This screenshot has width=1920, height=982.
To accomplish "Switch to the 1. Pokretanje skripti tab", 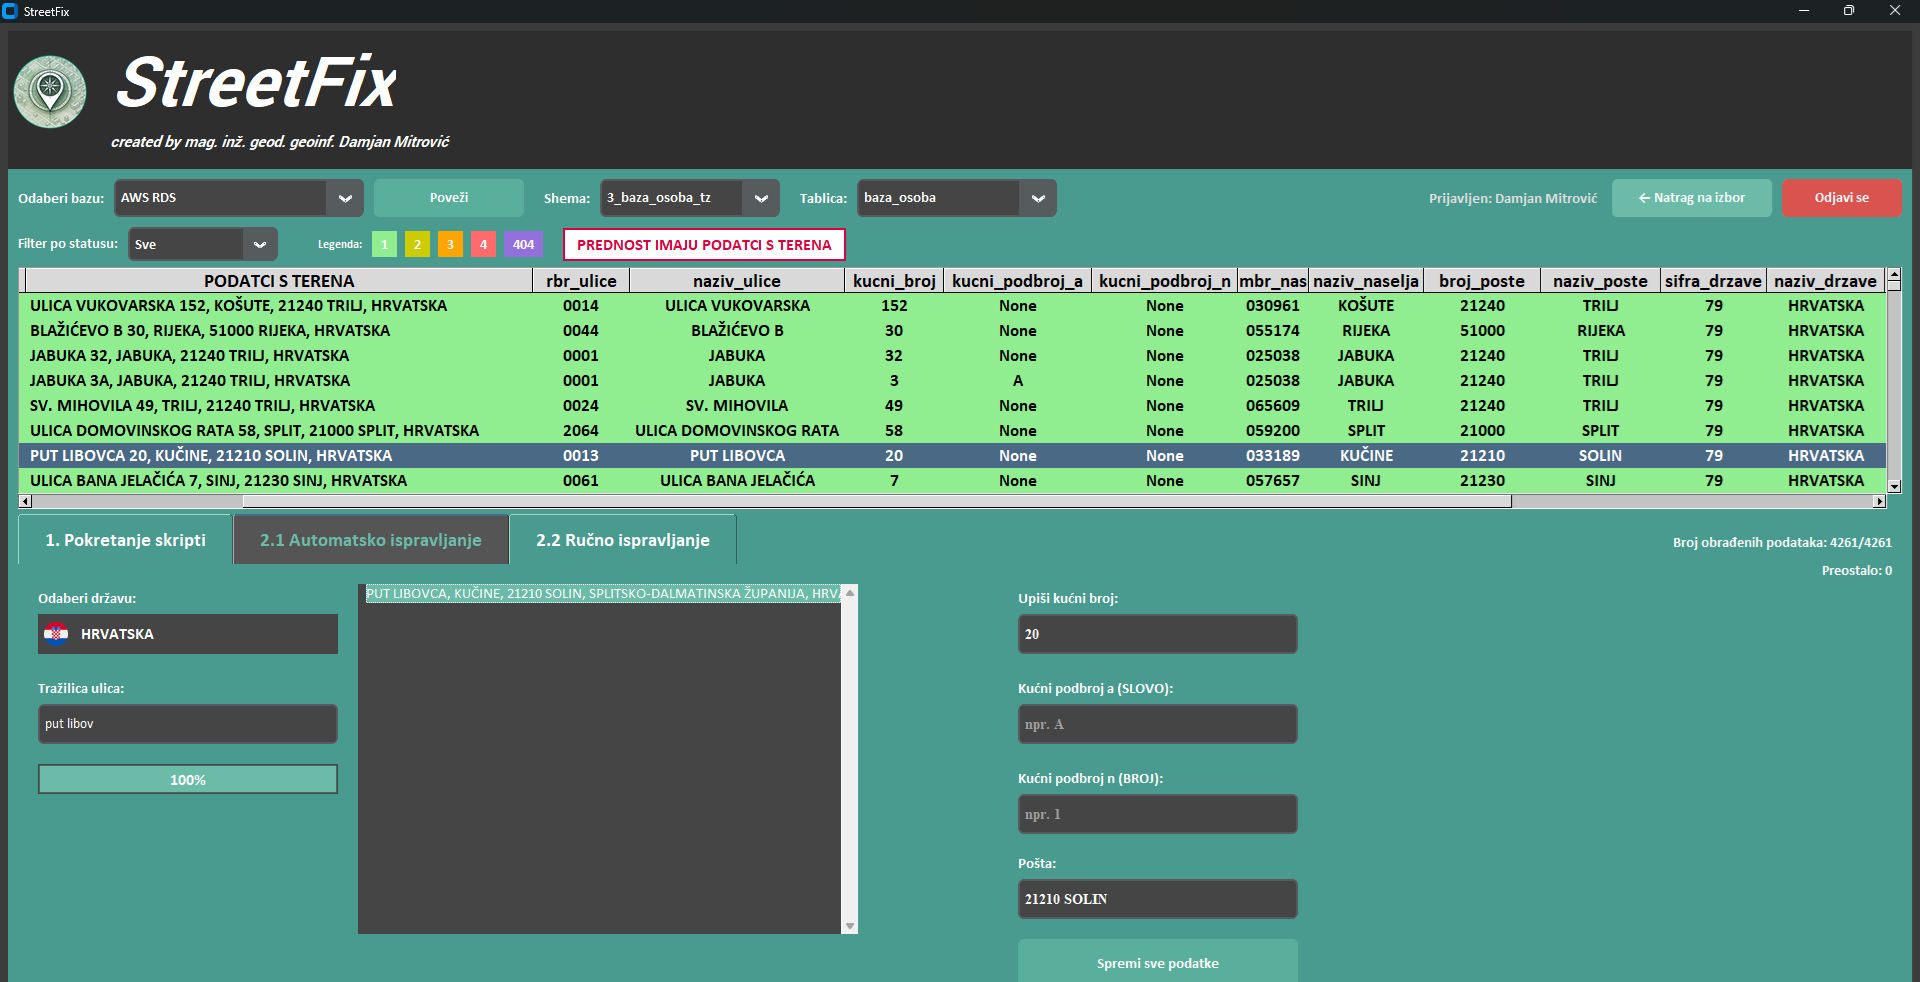I will pyautogui.click(x=125, y=540).
